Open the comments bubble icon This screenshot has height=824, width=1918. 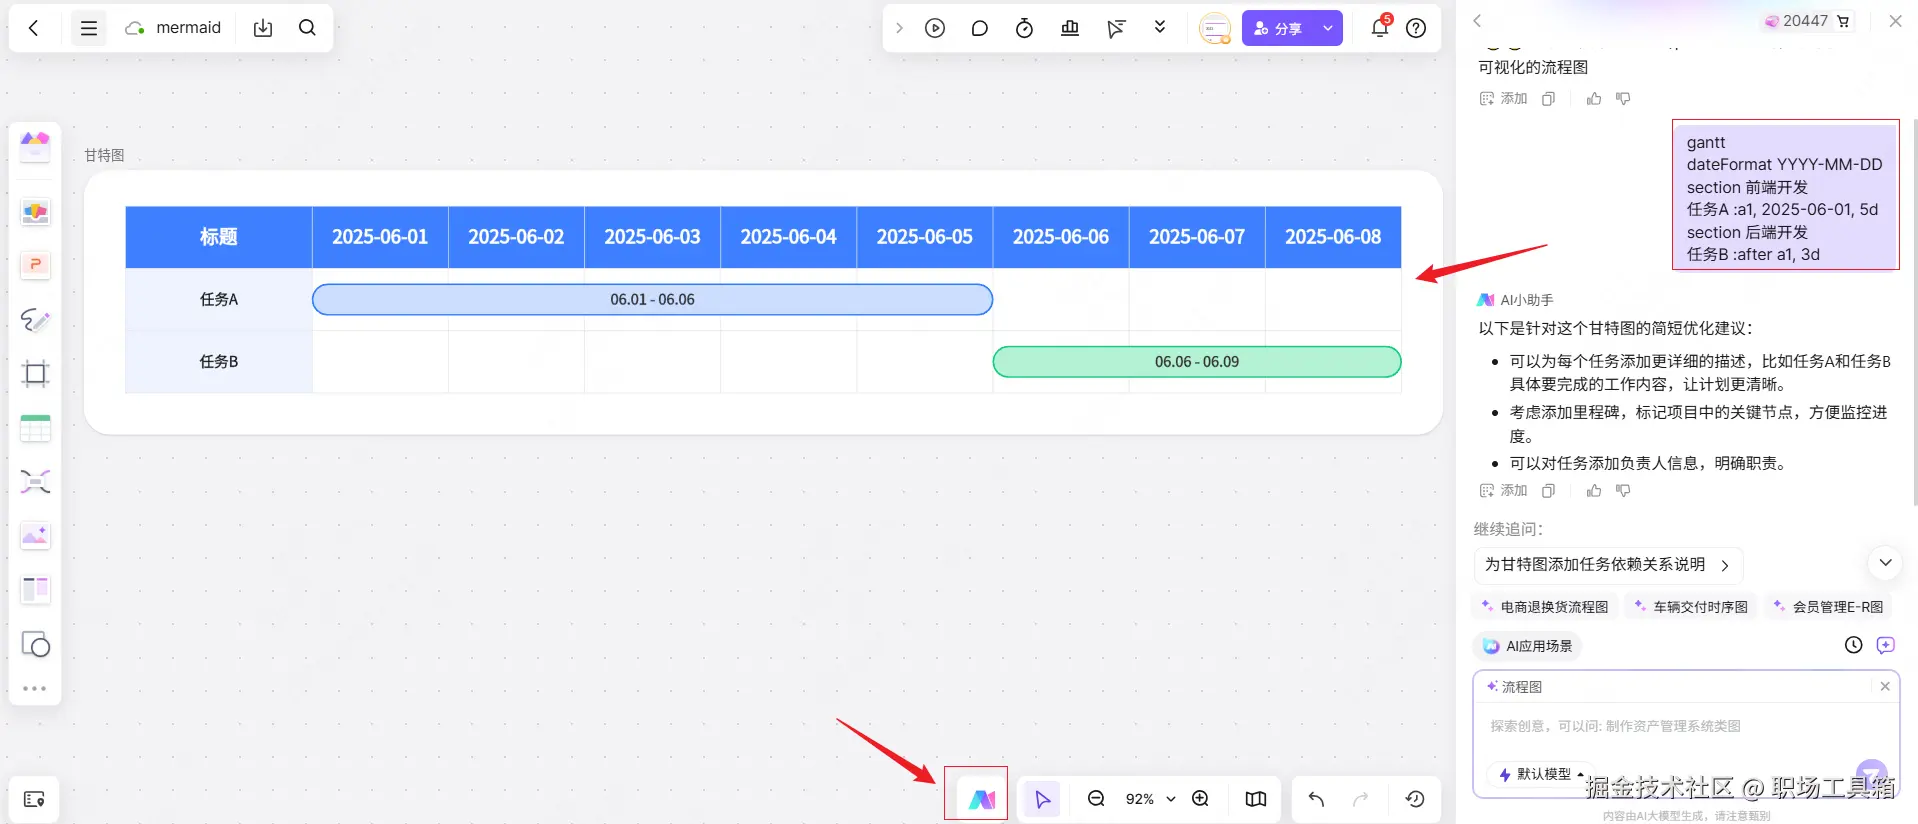980,28
